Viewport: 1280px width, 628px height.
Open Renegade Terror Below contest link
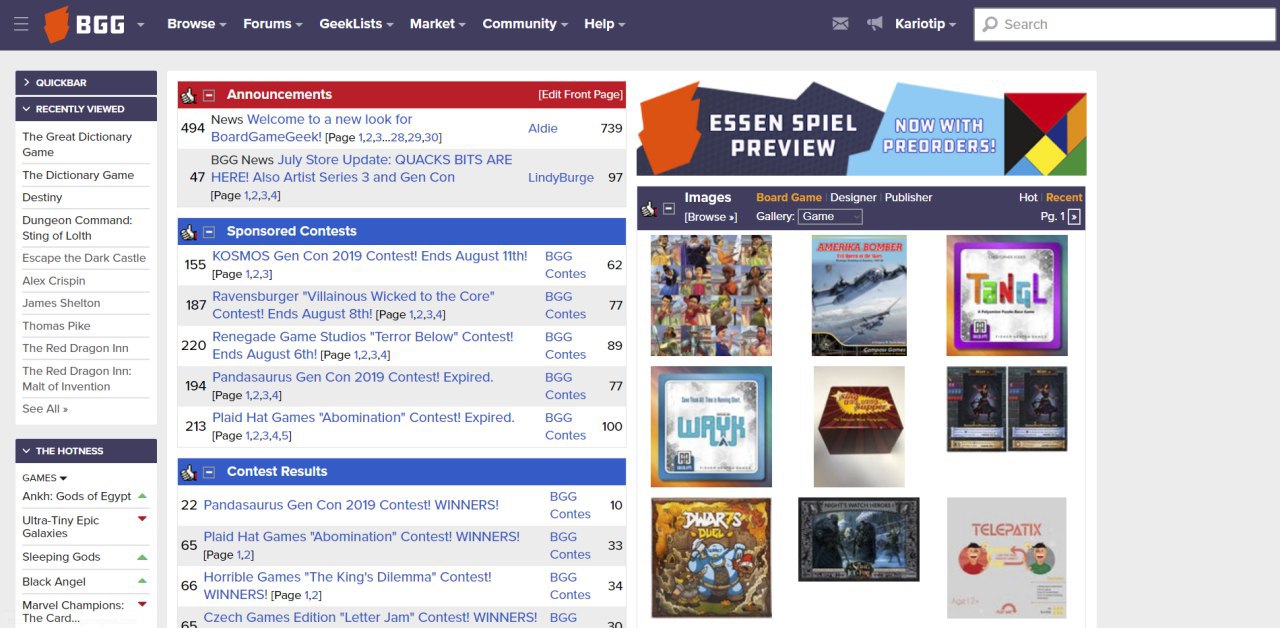click(363, 346)
